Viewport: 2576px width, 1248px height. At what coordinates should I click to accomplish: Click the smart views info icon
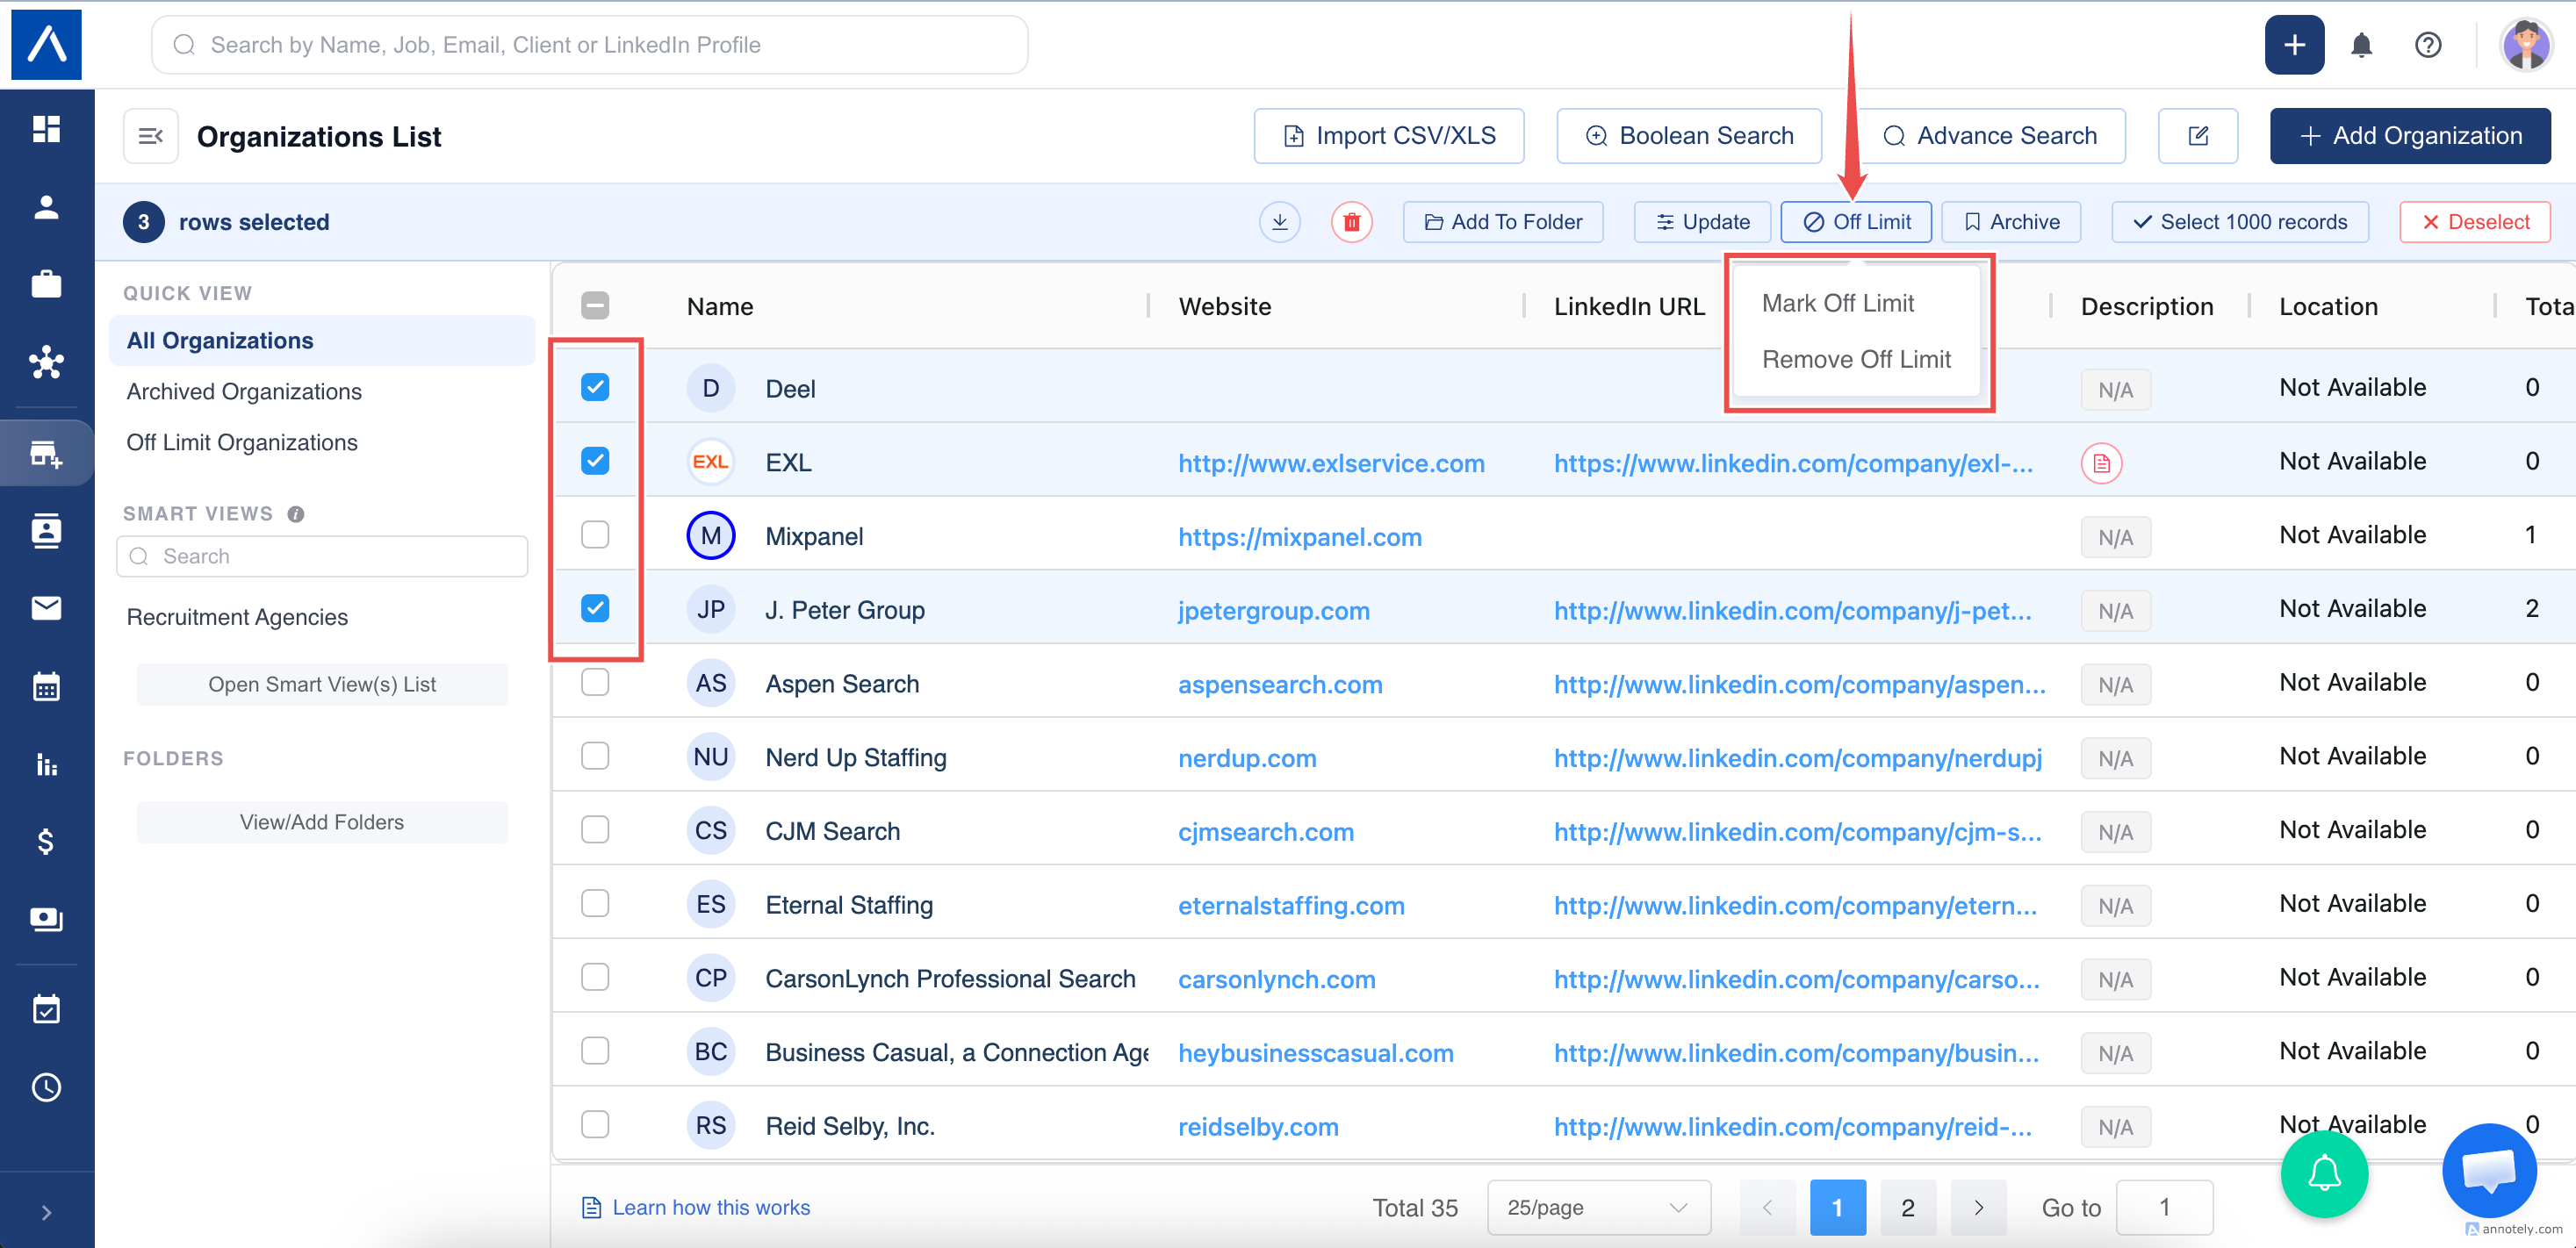pyautogui.click(x=295, y=514)
